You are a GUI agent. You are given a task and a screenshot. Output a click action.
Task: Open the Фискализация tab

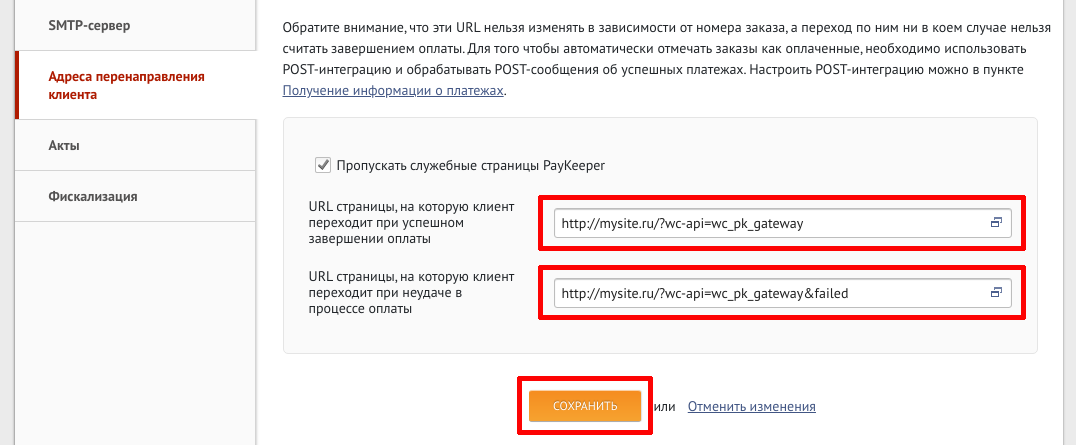(x=92, y=196)
